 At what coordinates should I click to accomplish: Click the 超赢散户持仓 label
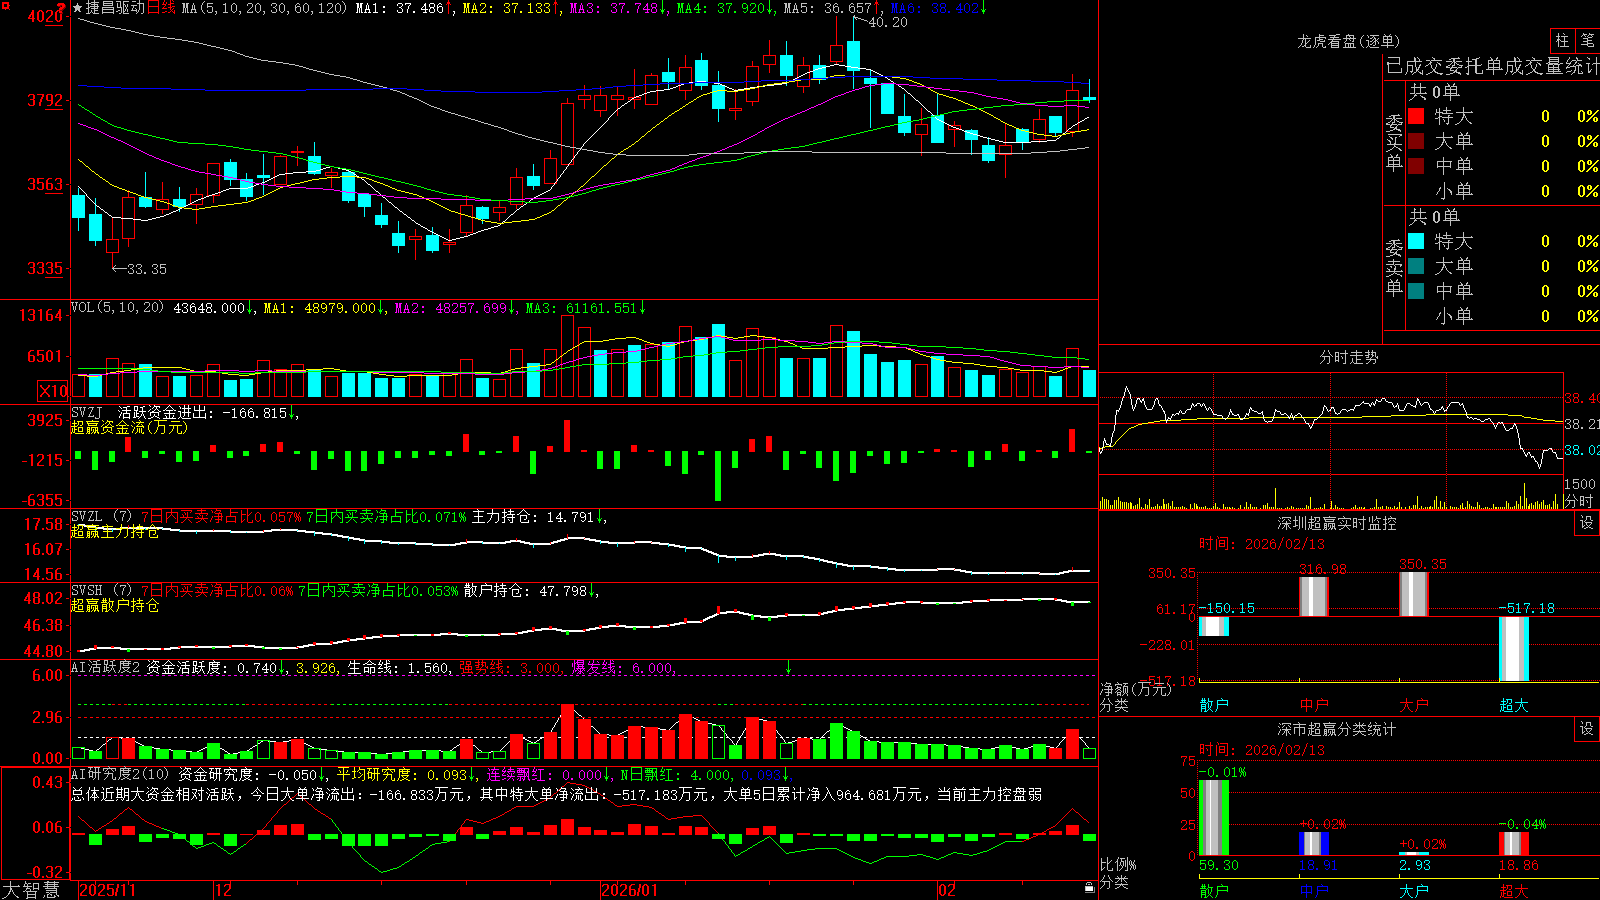[x=115, y=605]
